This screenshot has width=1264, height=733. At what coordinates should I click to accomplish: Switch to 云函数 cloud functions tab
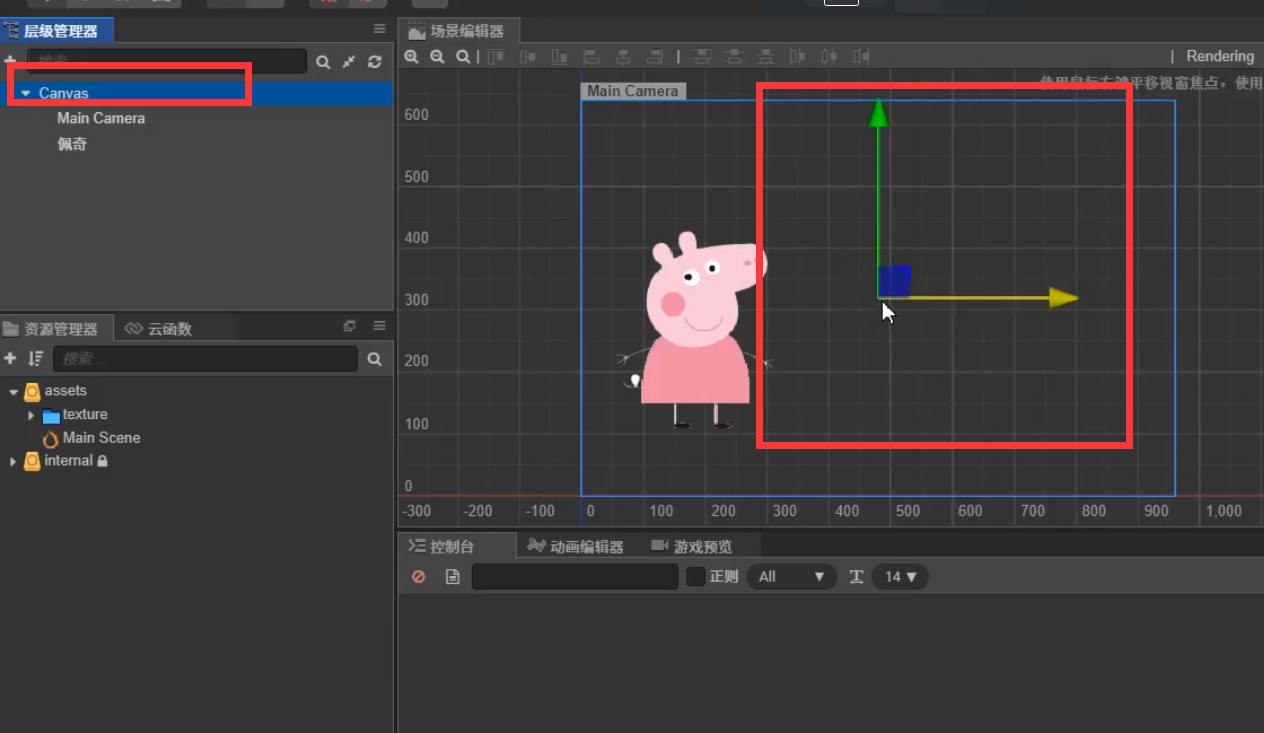click(159, 328)
